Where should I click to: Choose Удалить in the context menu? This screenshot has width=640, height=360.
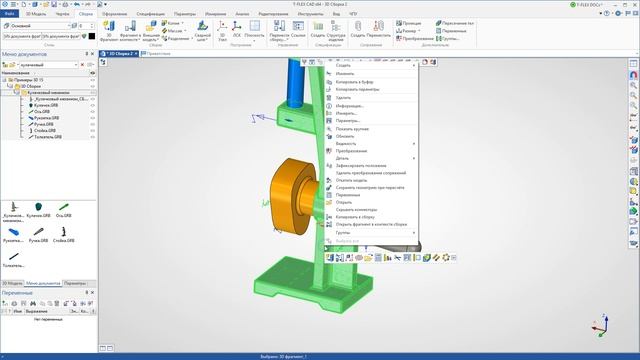(x=371, y=98)
